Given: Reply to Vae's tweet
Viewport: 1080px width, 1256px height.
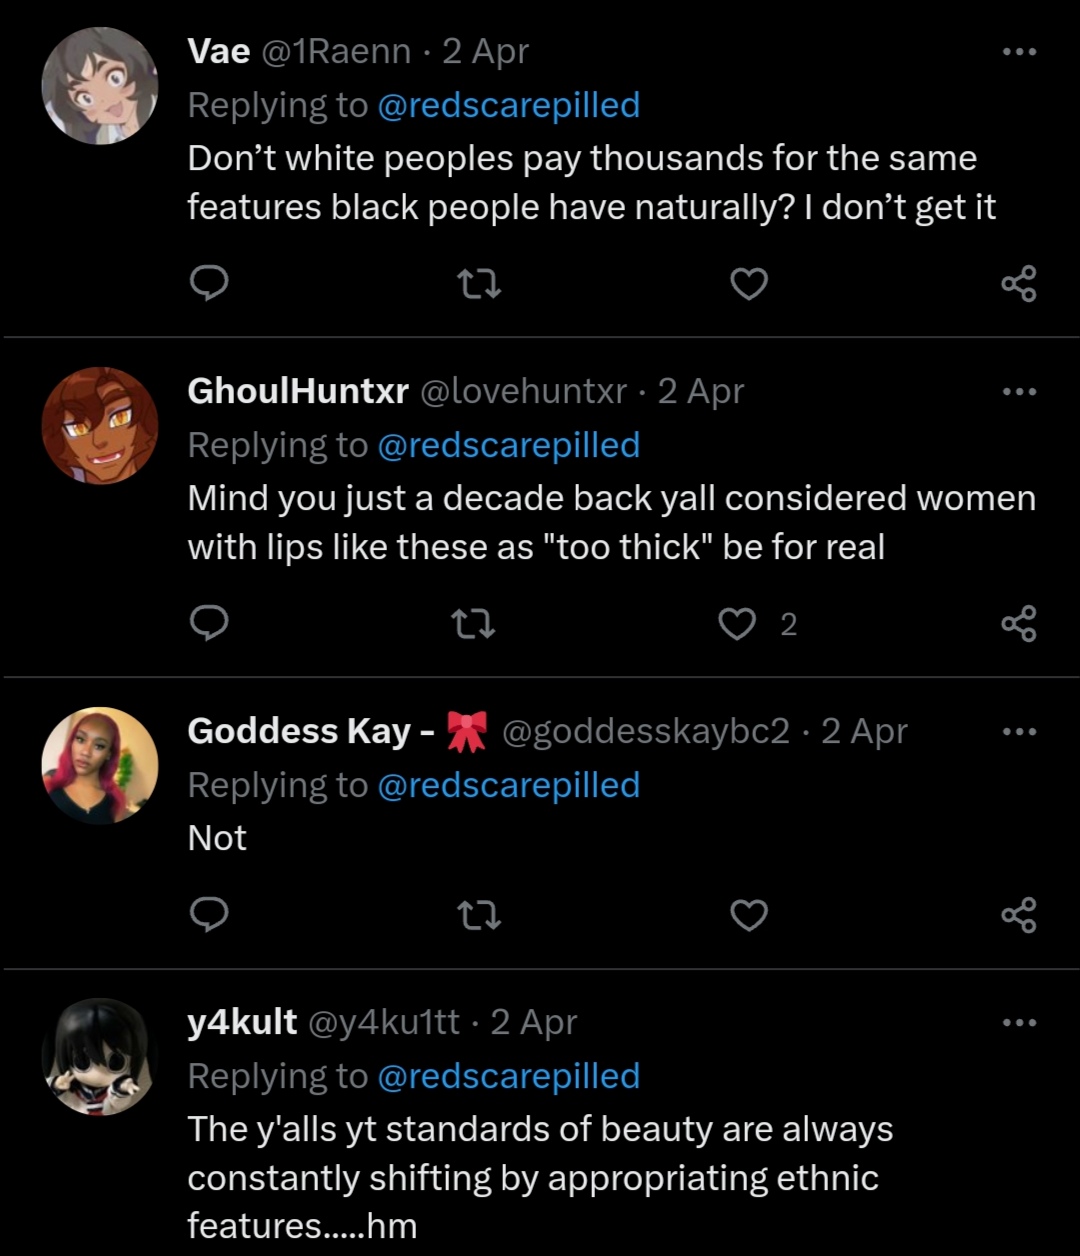Looking at the screenshot, I should 209,285.
